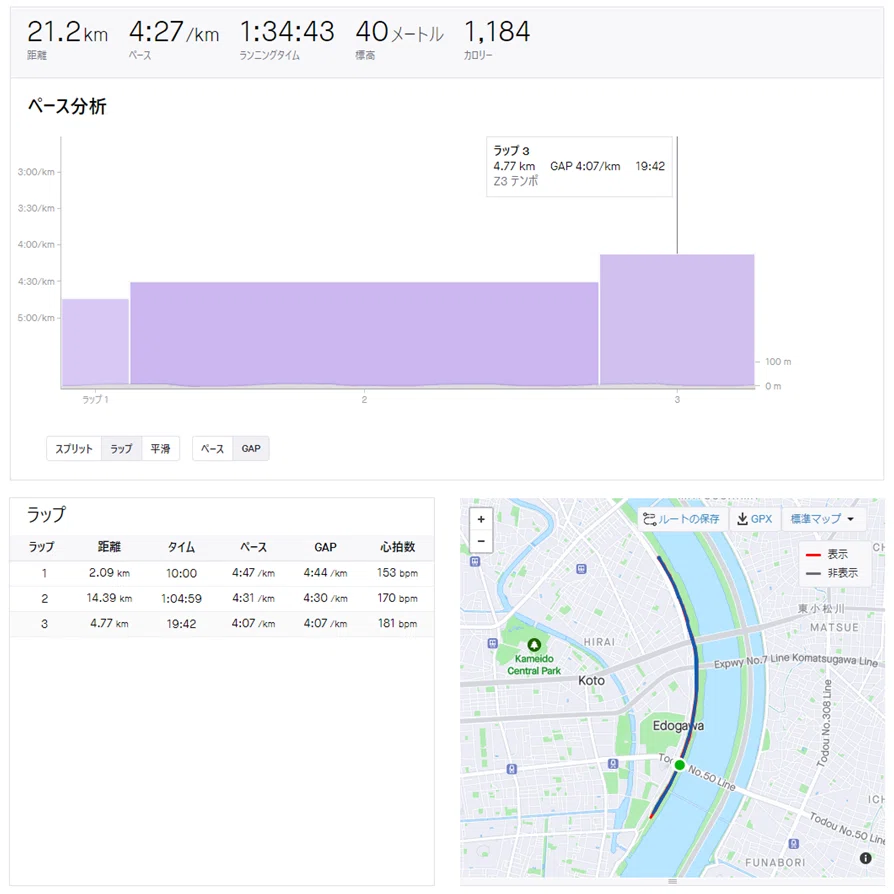
Task: Zoom in the map with plus icon
Action: (x=481, y=519)
